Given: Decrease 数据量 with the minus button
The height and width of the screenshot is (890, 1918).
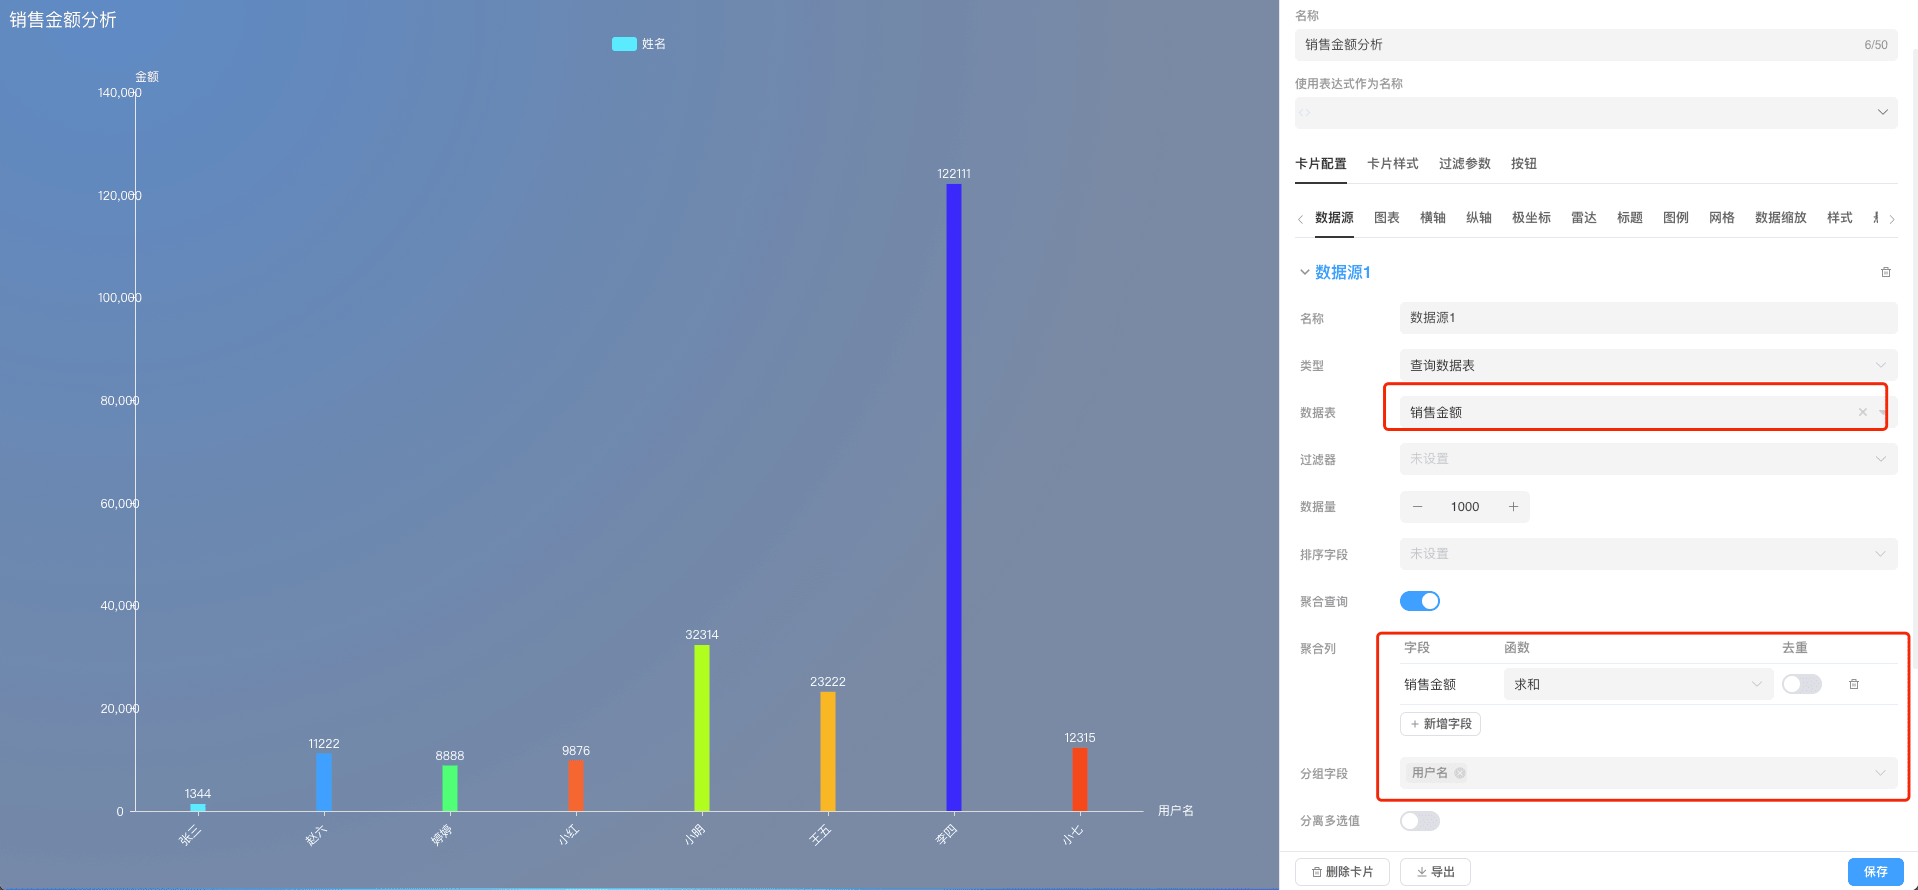Looking at the screenshot, I should coord(1417,507).
